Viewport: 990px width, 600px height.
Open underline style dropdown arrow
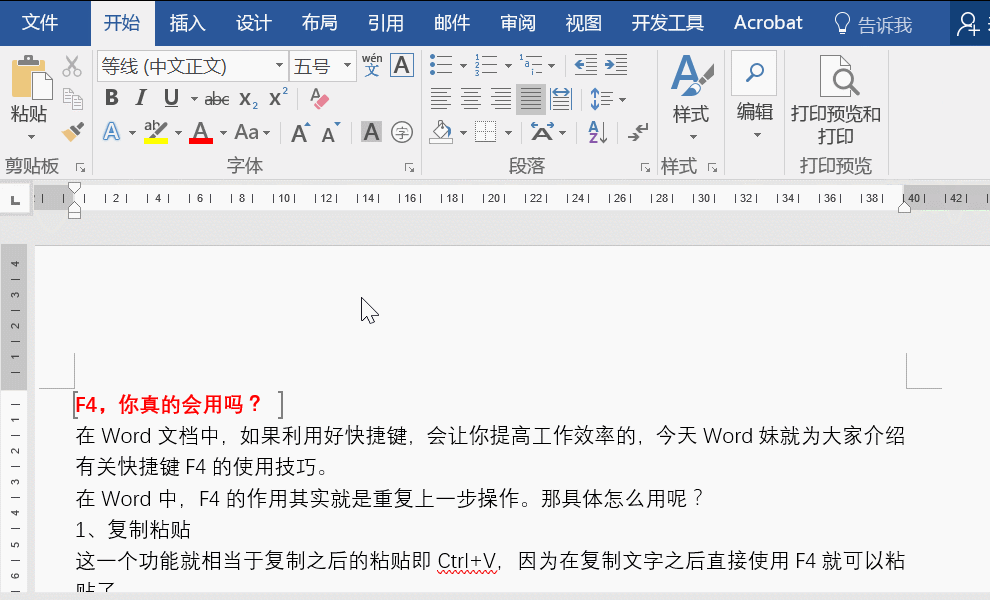[x=194, y=99]
